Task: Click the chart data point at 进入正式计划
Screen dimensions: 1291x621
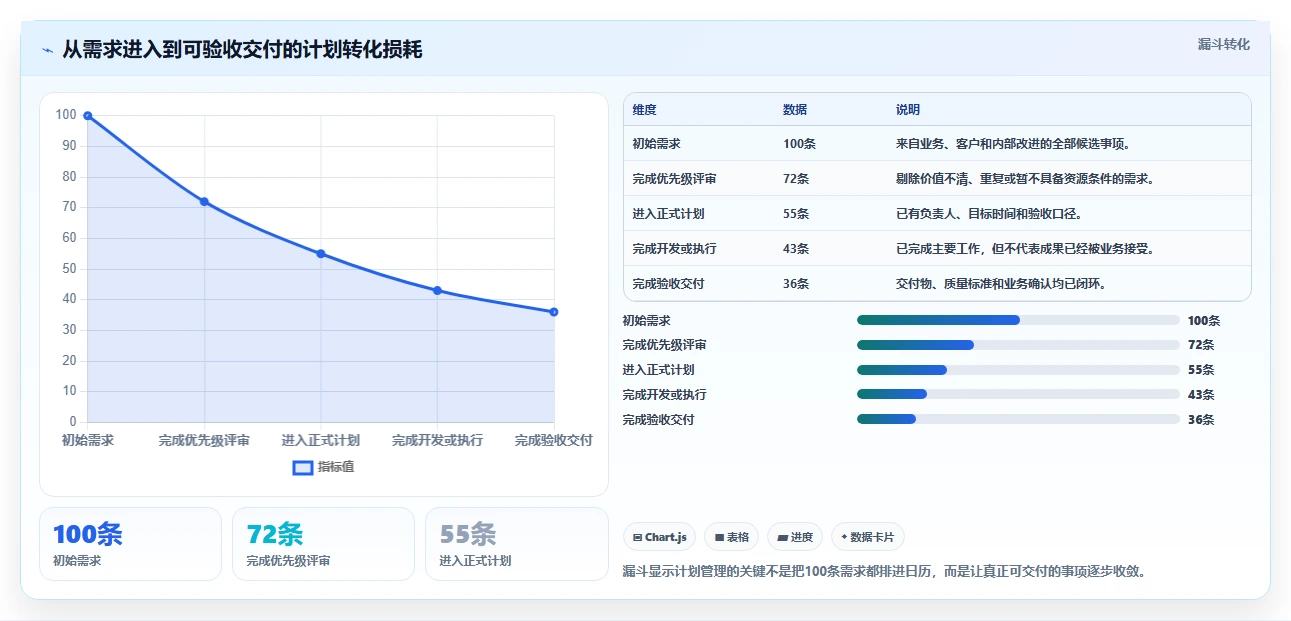Action: click(321, 254)
